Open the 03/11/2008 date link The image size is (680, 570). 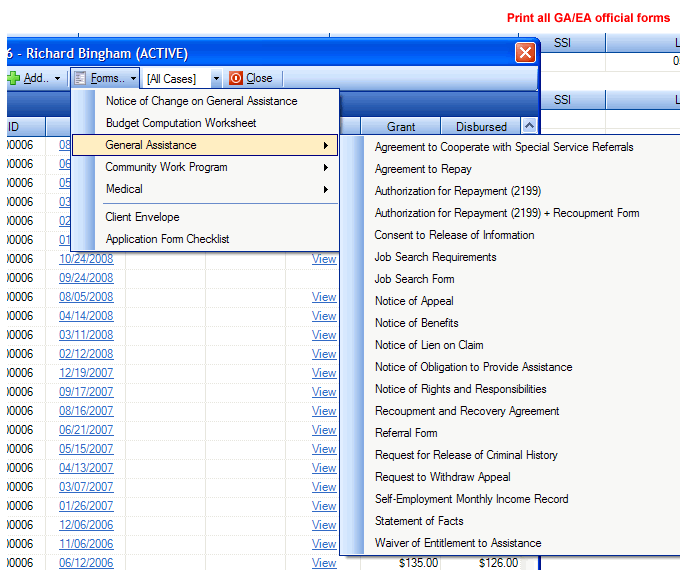click(x=86, y=335)
